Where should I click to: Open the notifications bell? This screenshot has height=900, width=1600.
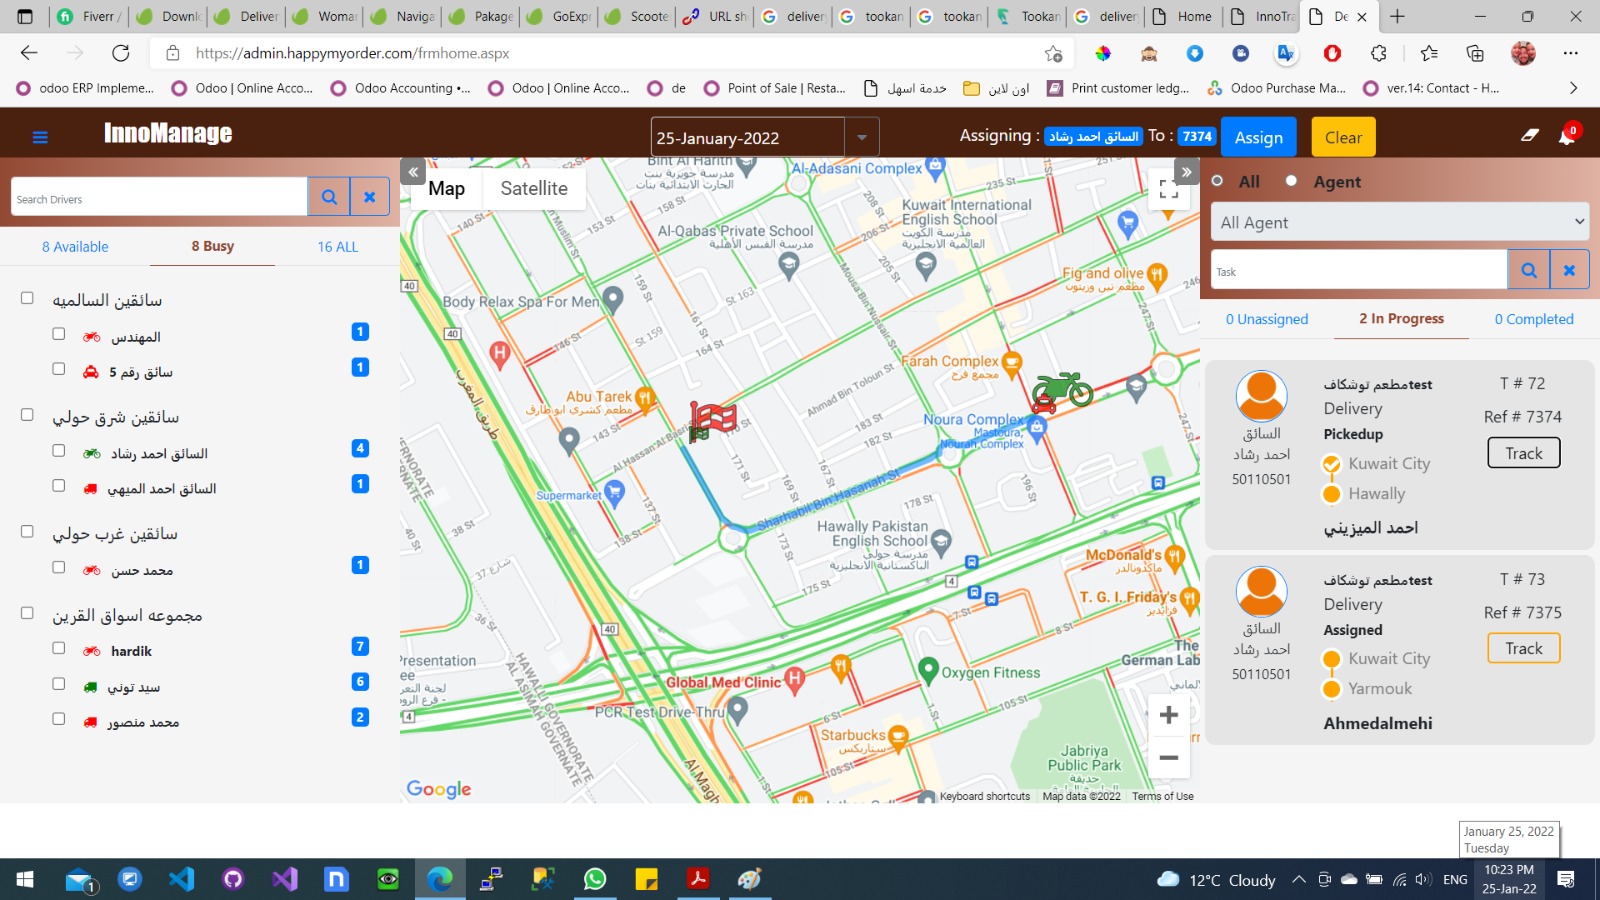(1566, 137)
